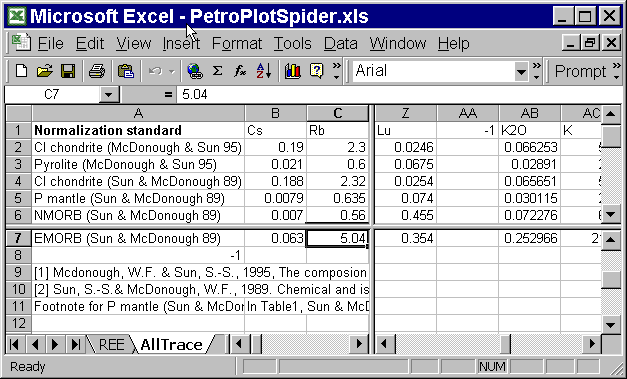Save the workbook with the floppy disk icon
This screenshot has height=379, width=627.
68,71
